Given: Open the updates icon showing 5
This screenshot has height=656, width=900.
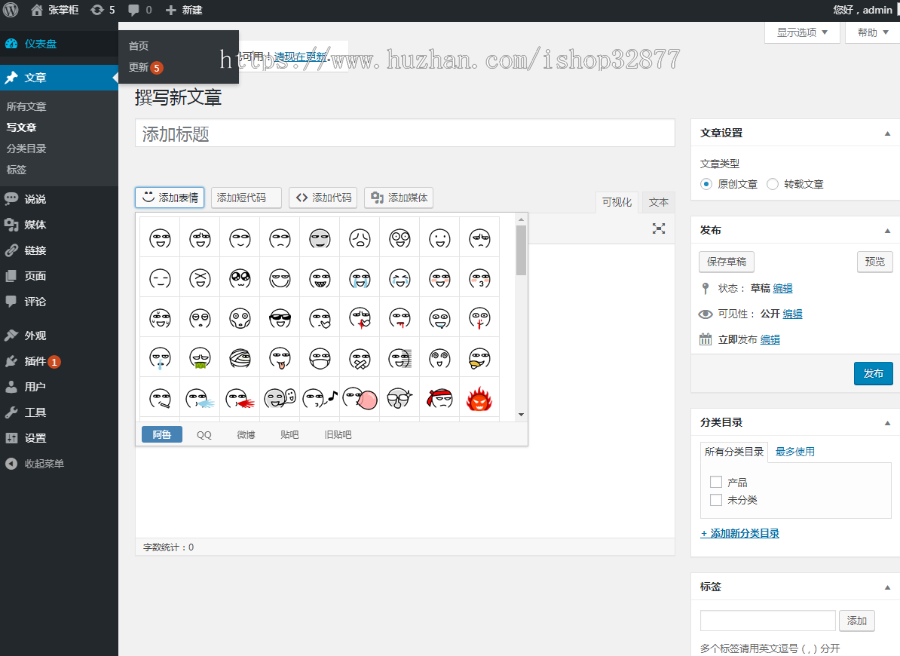Looking at the screenshot, I should (103, 10).
